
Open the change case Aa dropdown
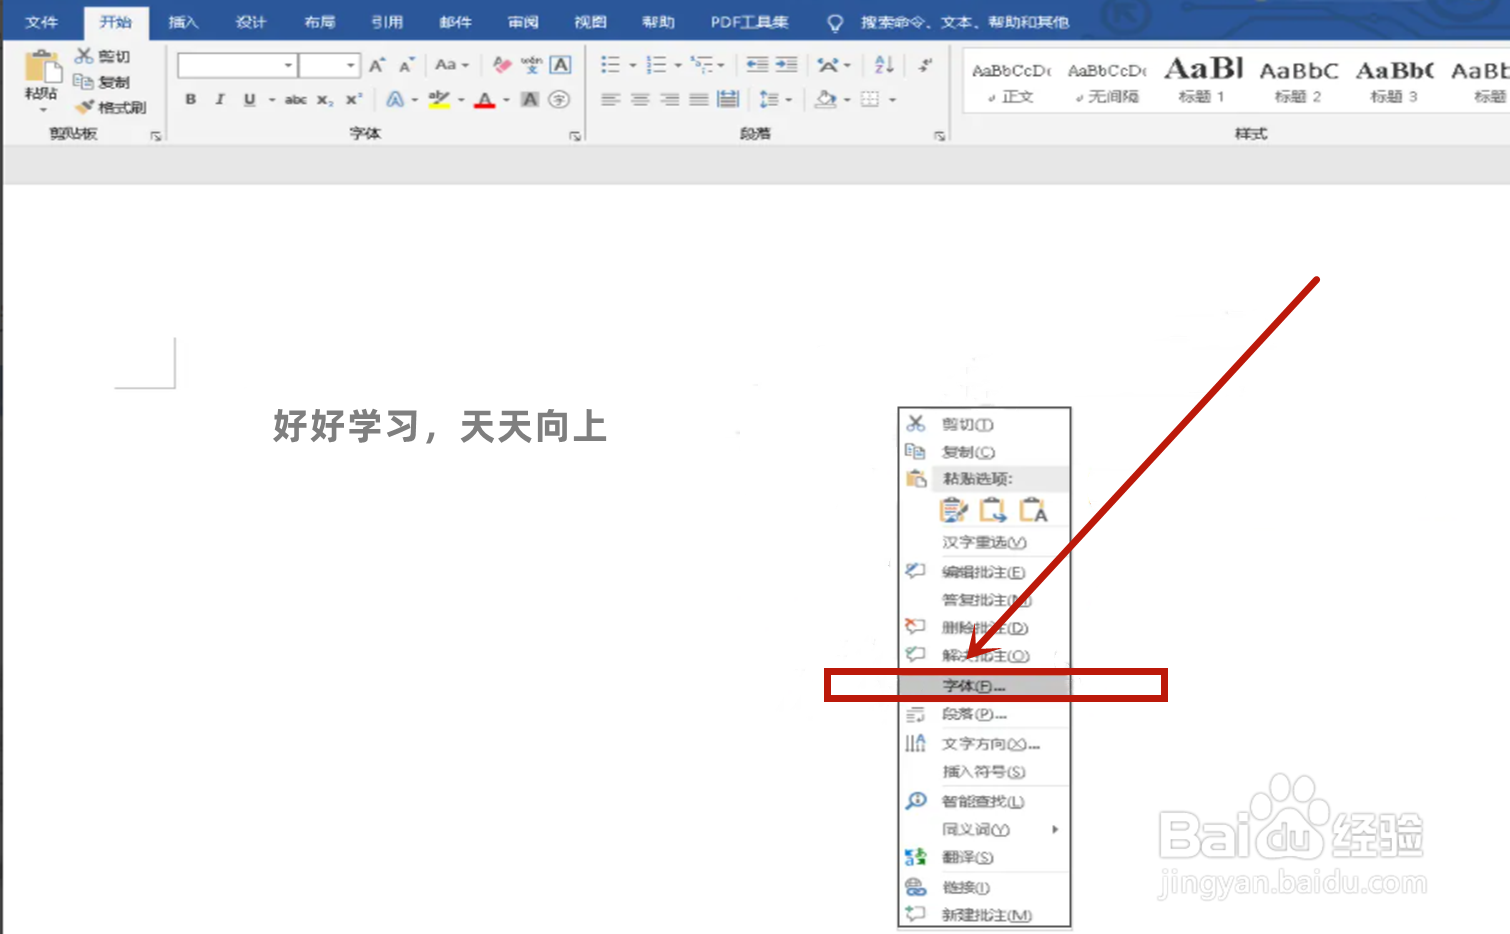(x=452, y=65)
